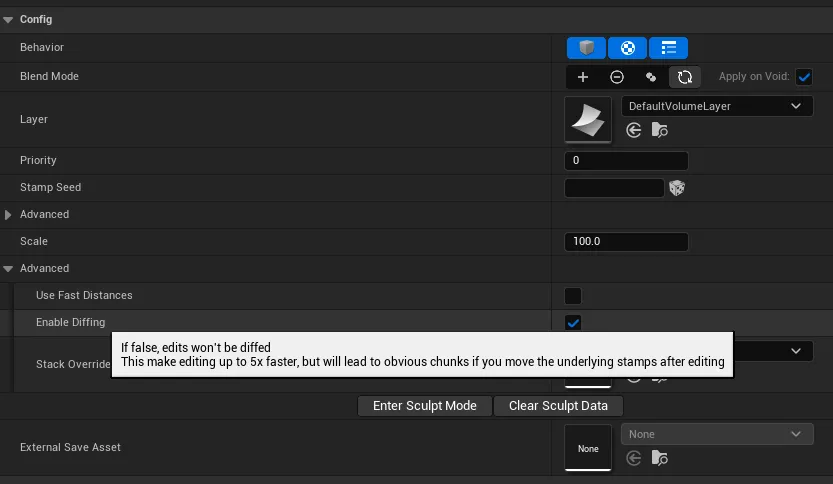Disable the Enable Diffing checkbox
The height and width of the screenshot is (484, 833).
click(x=573, y=322)
